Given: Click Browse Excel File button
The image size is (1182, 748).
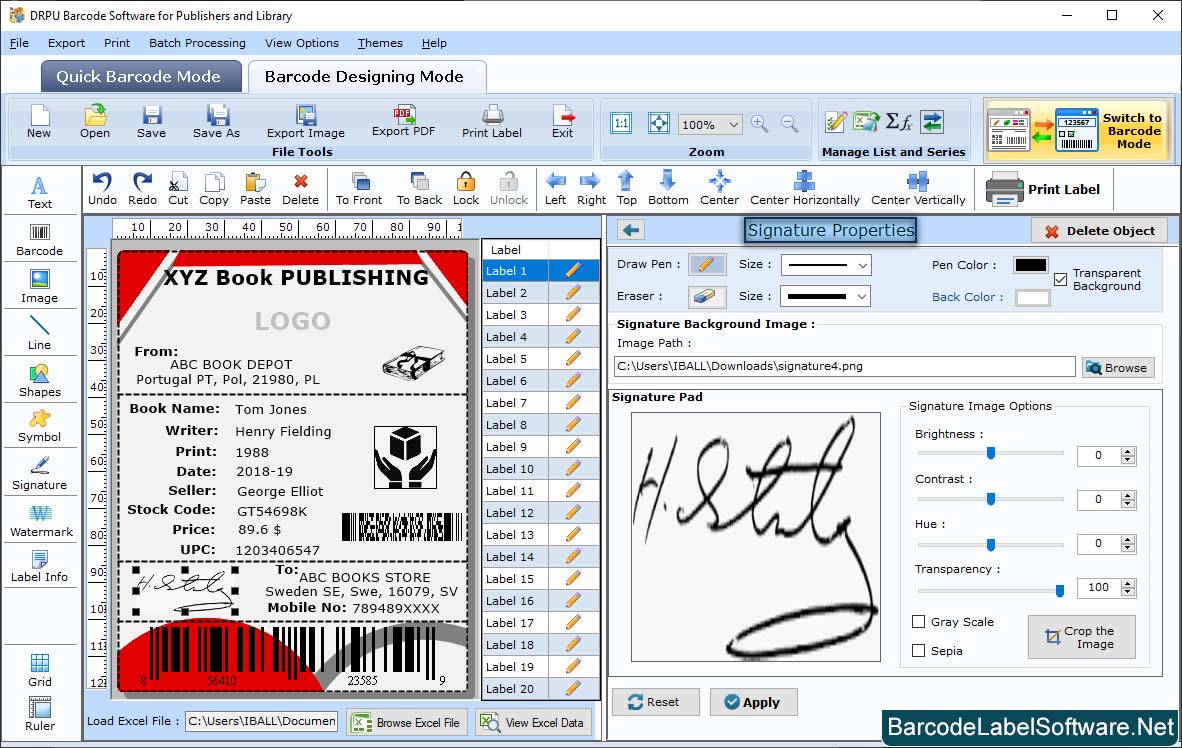Looking at the screenshot, I should tap(407, 722).
